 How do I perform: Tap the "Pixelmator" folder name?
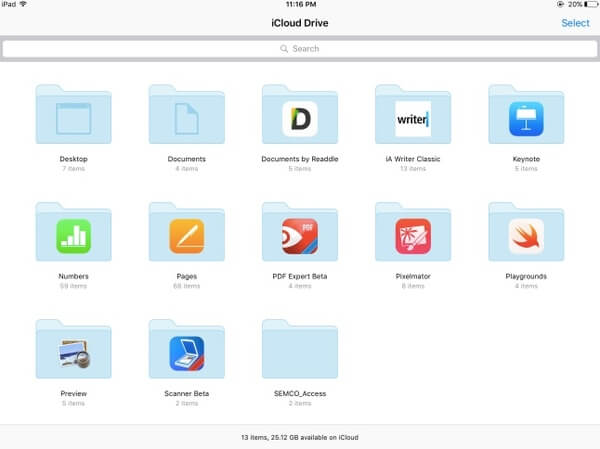[413, 276]
